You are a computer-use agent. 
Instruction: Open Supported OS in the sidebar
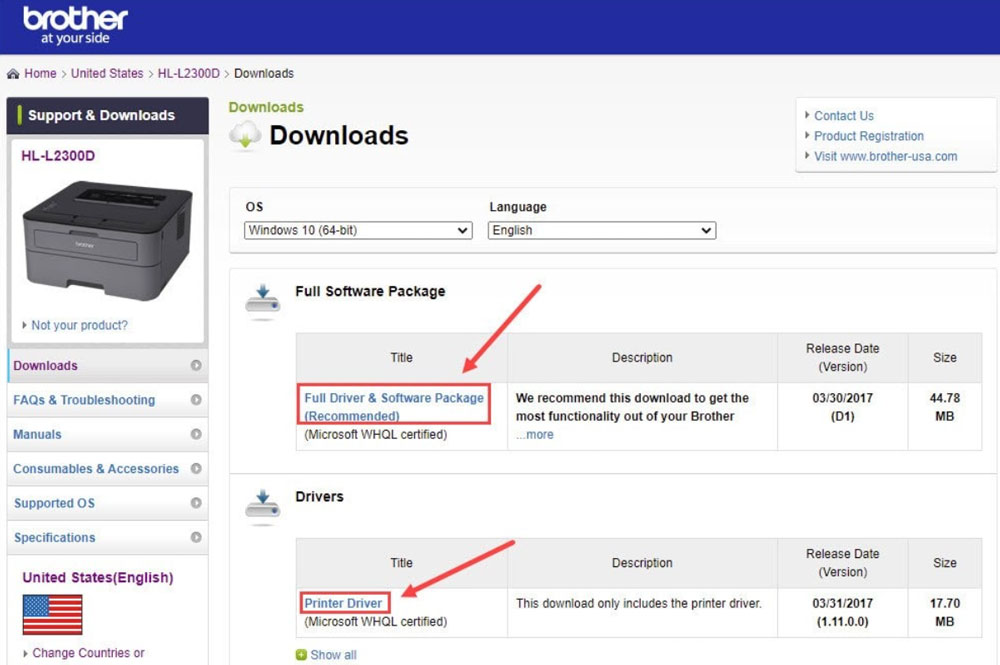(x=107, y=503)
